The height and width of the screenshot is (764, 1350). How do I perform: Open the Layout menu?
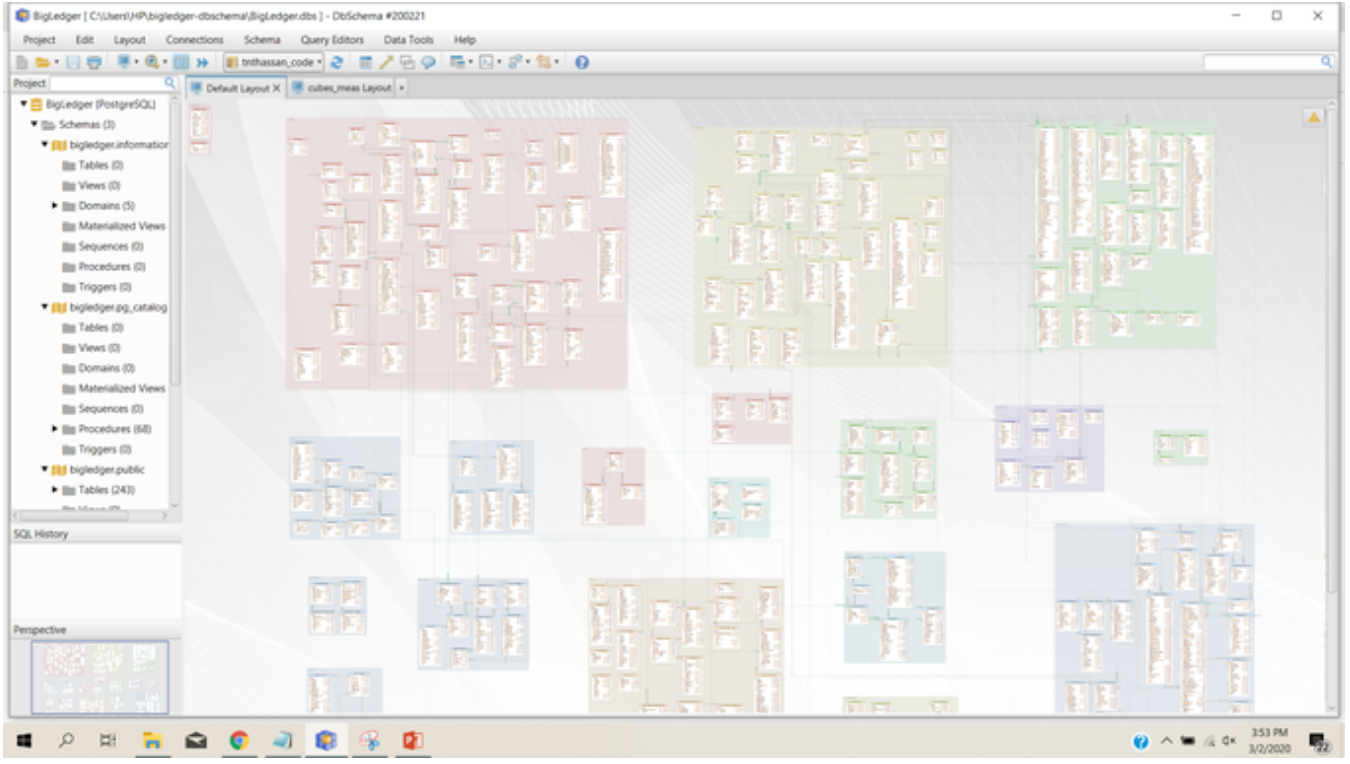[x=130, y=40]
